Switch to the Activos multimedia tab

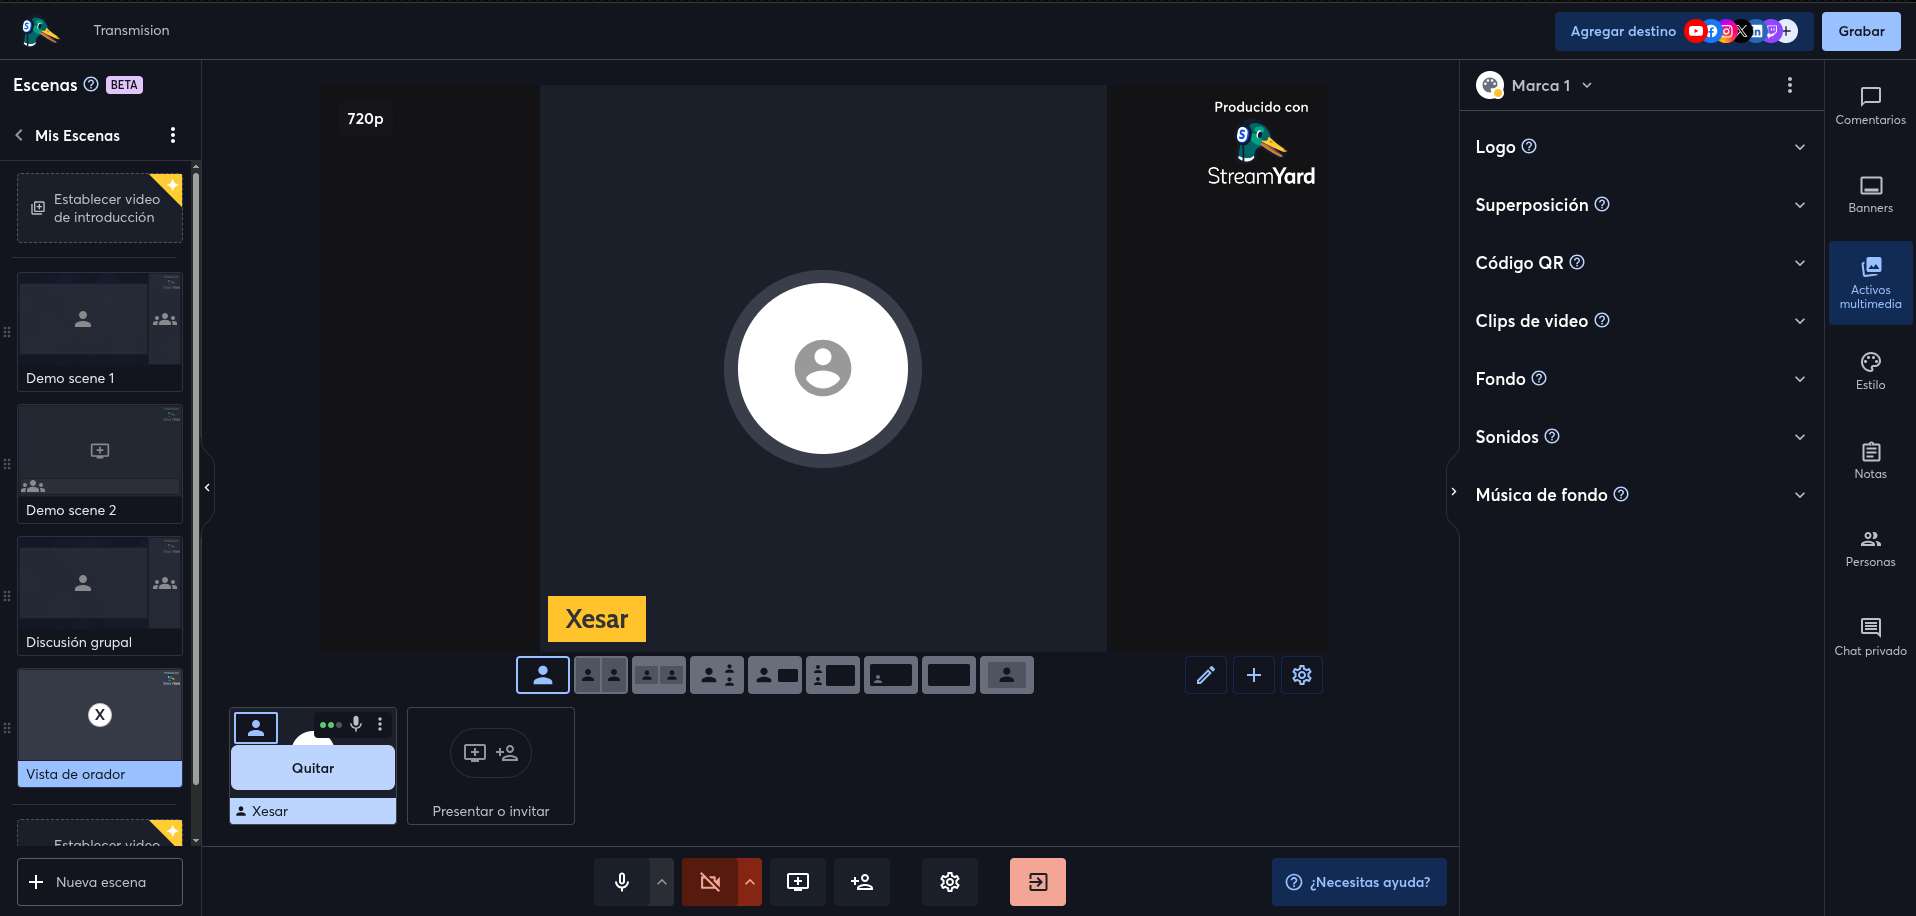click(x=1870, y=283)
